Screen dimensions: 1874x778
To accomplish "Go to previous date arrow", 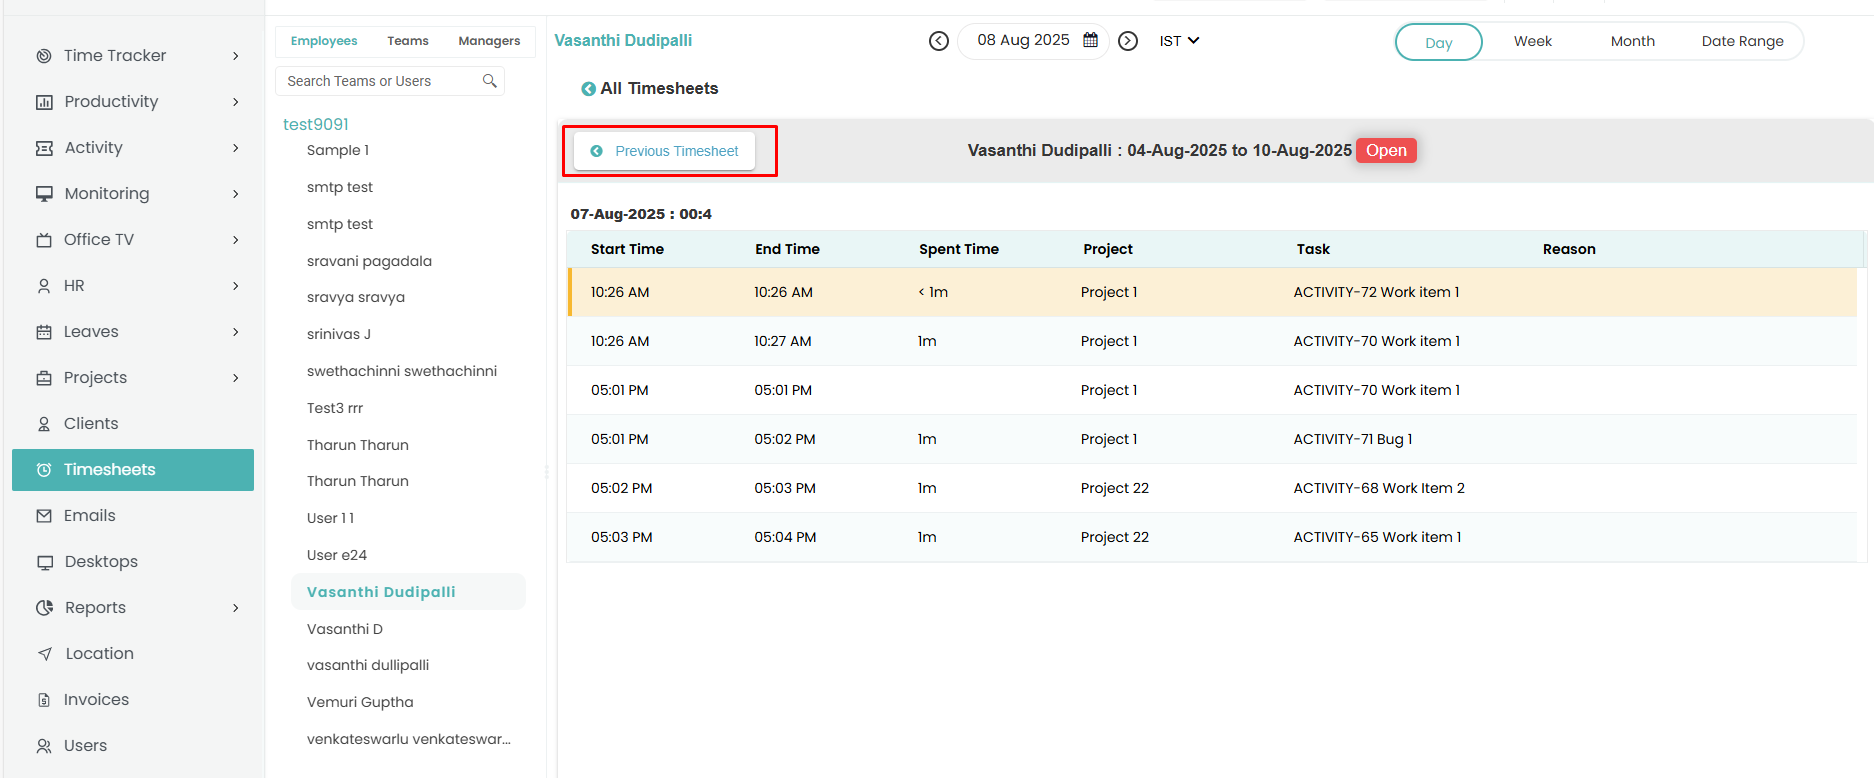I will [x=938, y=41].
